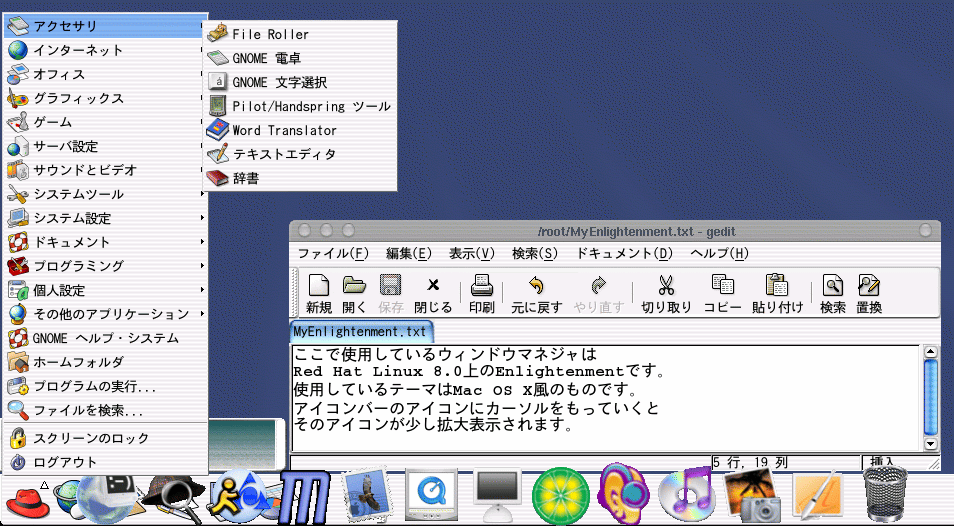Click the gedit vertical scrollbar thumb
Image resolution: width=954 pixels, height=526 pixels.
click(930, 398)
